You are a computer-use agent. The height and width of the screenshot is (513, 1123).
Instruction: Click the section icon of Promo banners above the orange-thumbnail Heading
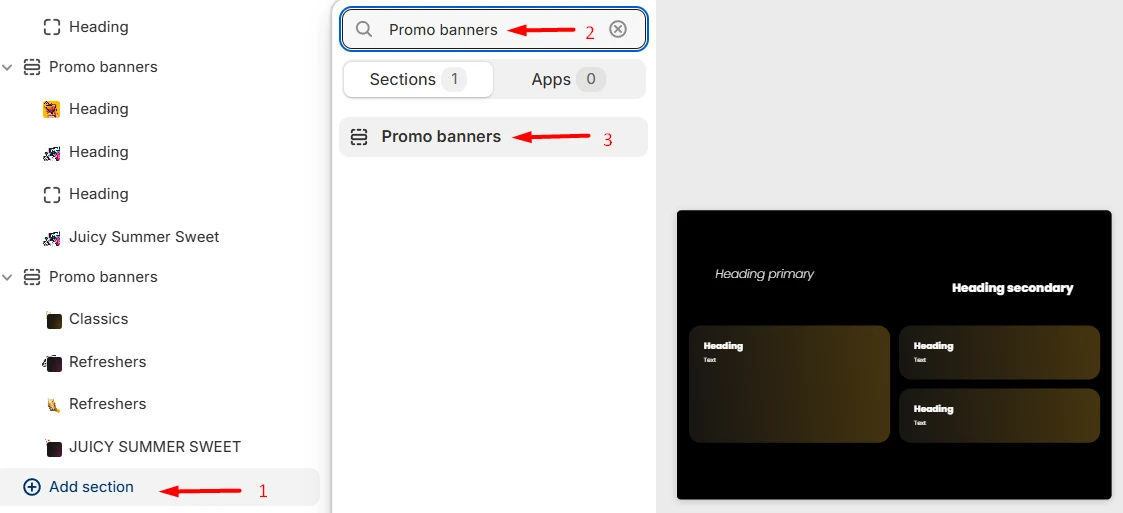(x=32, y=67)
